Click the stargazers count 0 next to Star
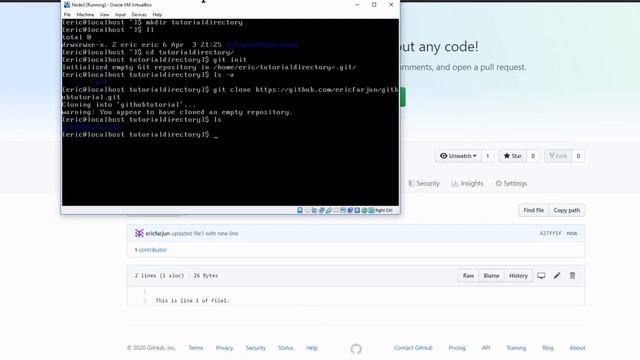 coord(533,156)
